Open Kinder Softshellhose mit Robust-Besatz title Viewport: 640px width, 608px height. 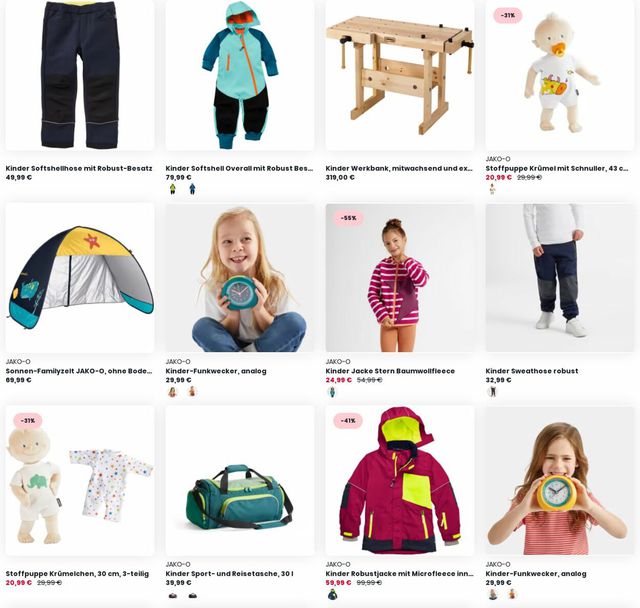tap(79, 168)
